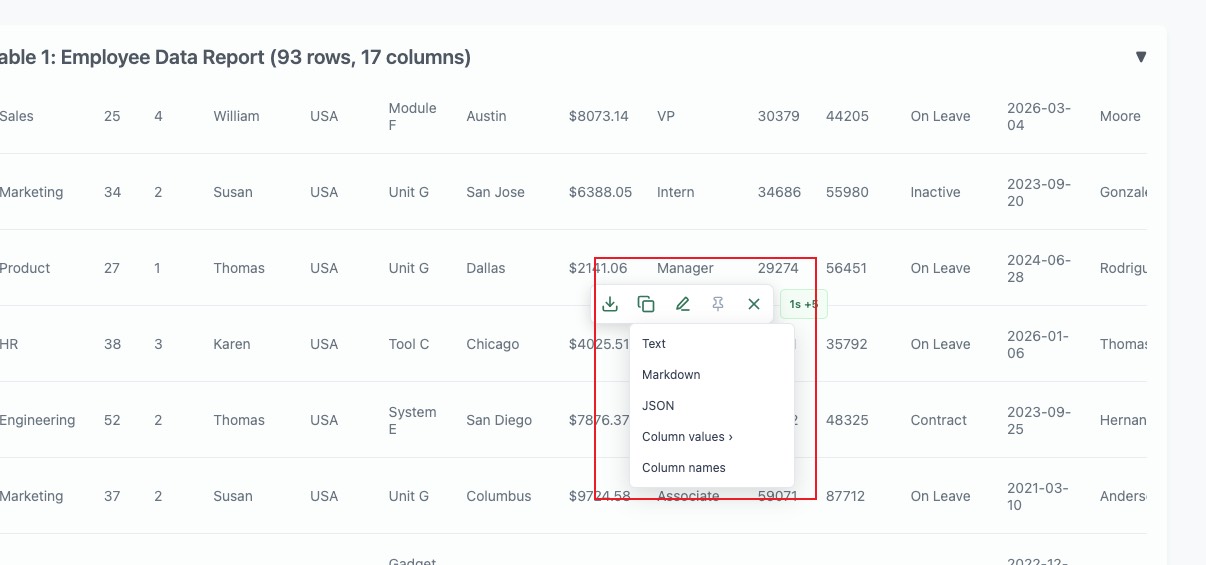This screenshot has height=565, width=1206.
Task: Click the '2026-03-04' date cell
Action: (1039, 116)
